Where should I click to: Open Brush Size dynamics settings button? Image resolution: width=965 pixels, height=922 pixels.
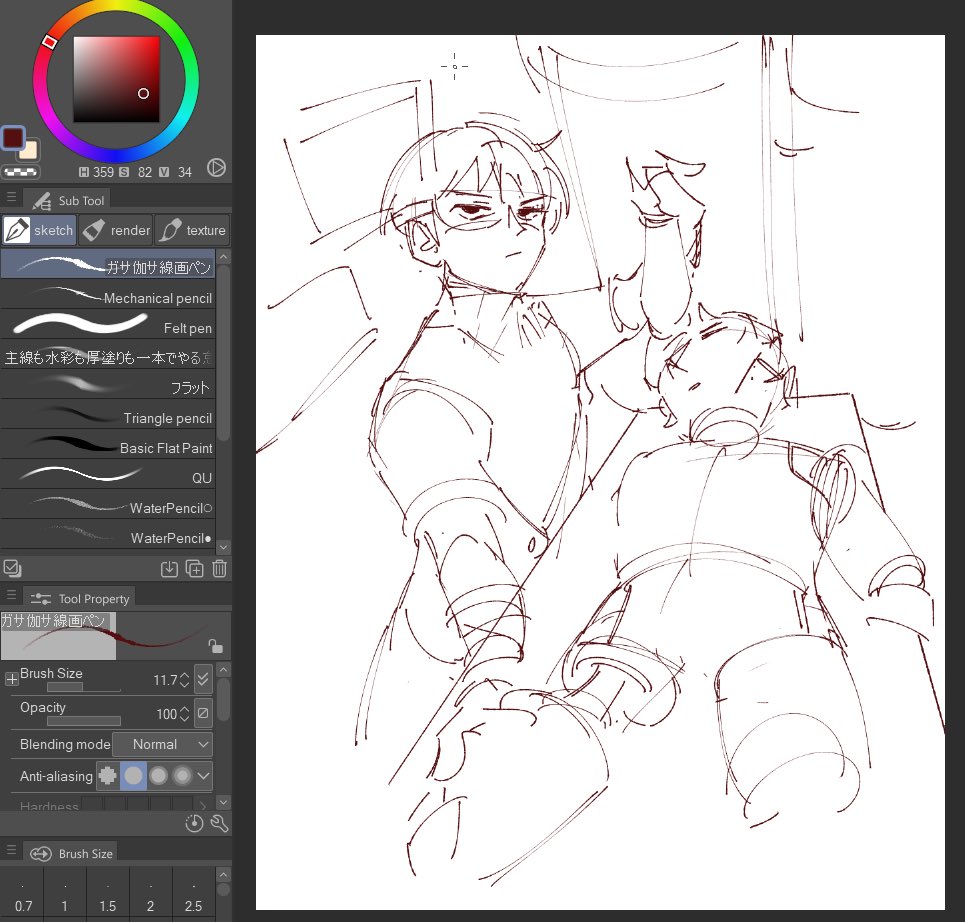[x=203, y=679]
